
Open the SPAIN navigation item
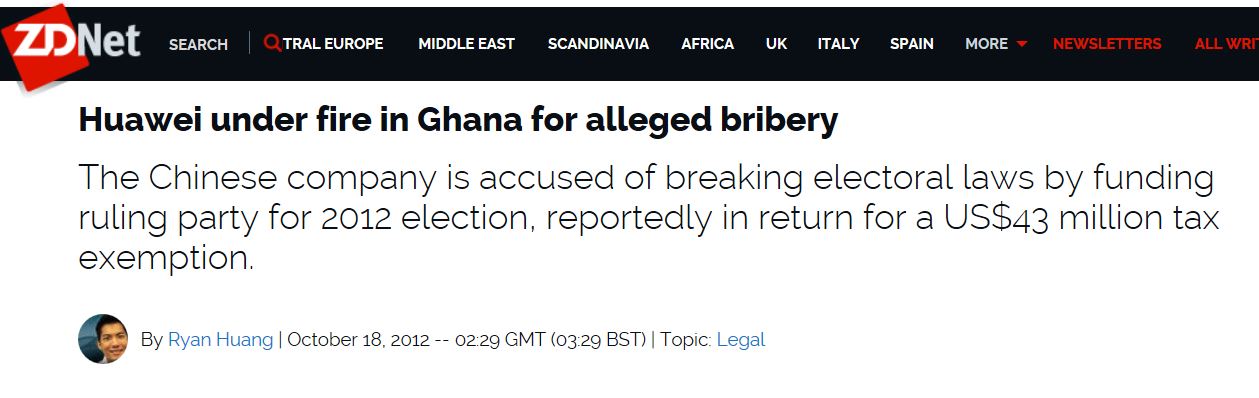click(911, 44)
